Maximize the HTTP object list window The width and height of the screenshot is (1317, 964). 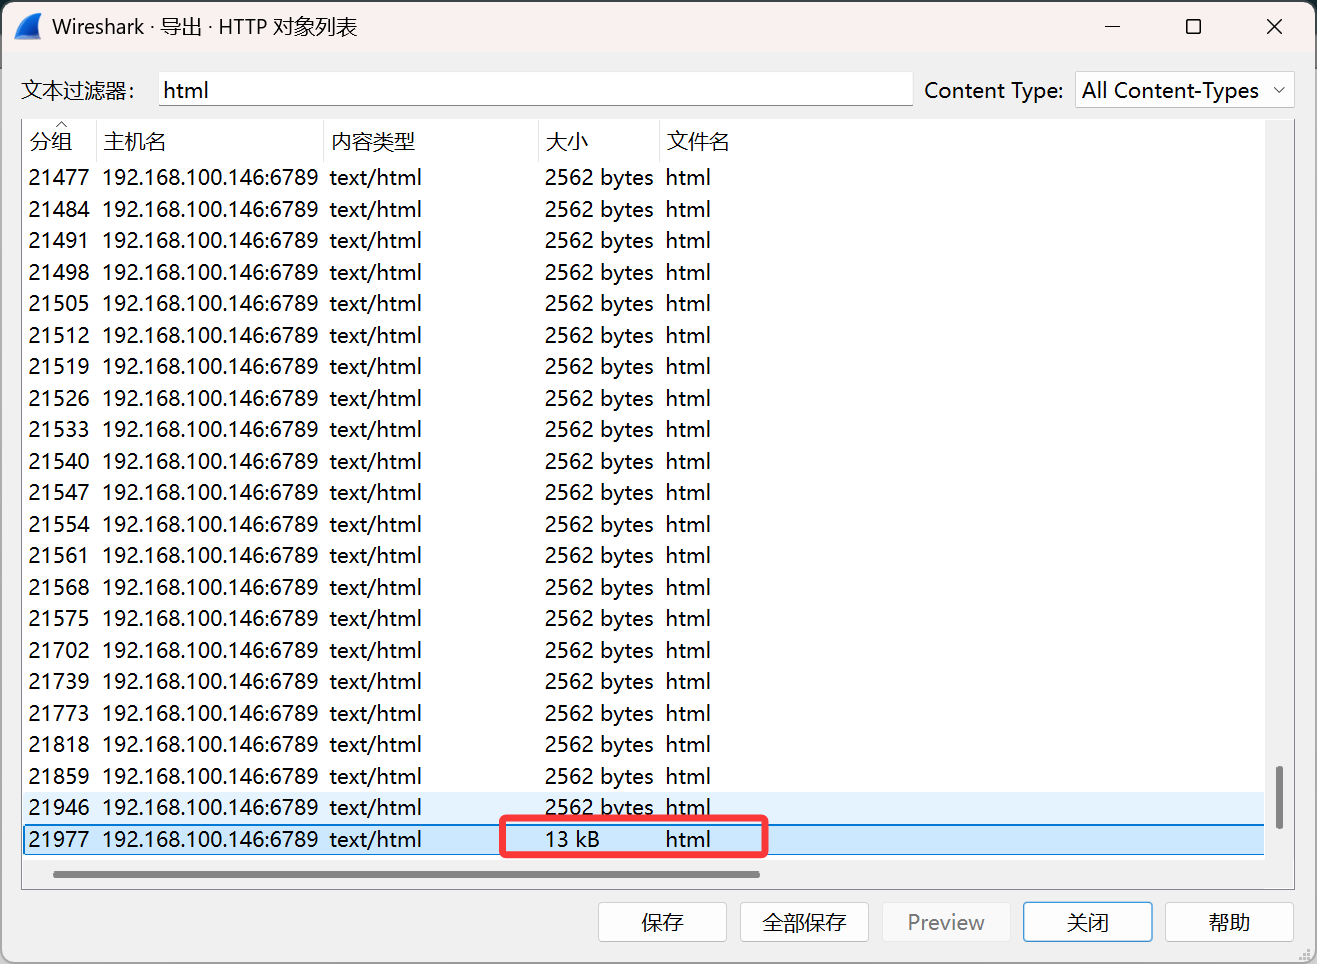coord(1193,27)
